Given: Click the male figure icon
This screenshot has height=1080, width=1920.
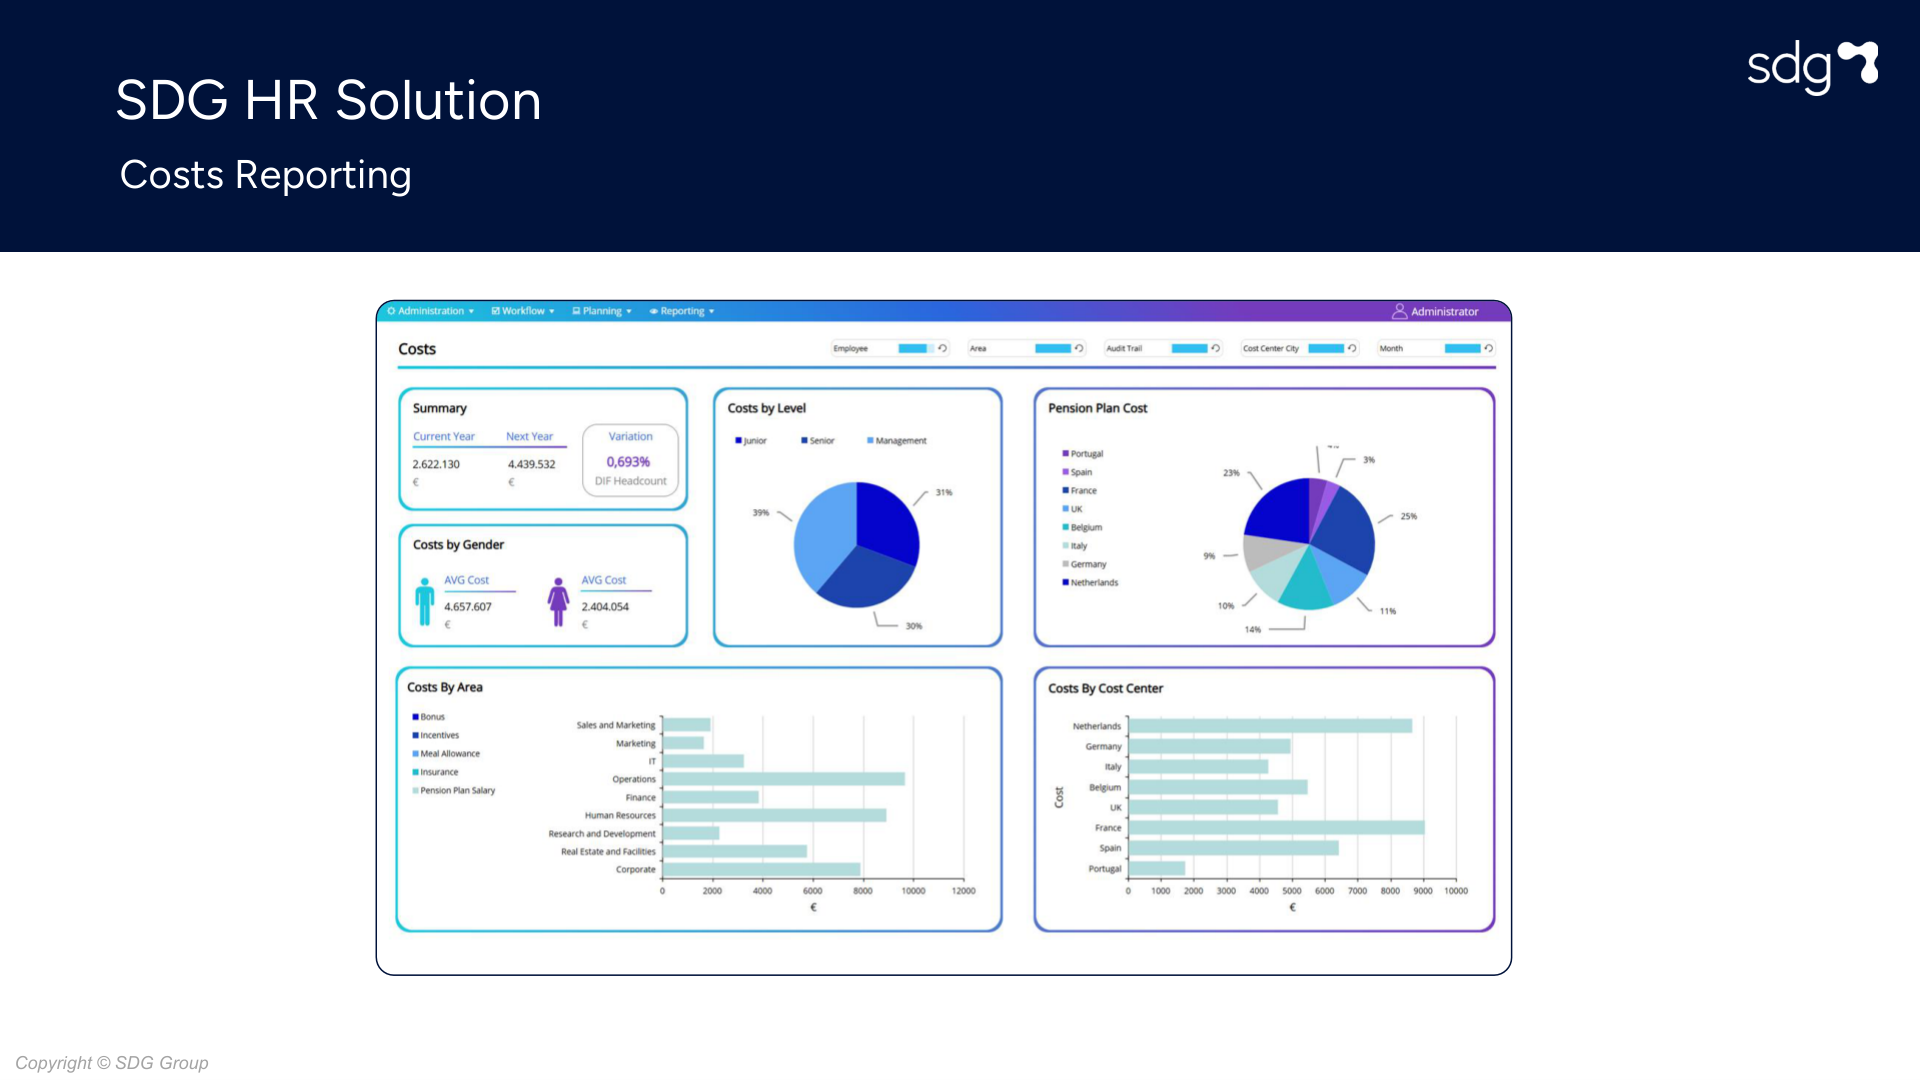Looking at the screenshot, I should pyautogui.click(x=425, y=601).
